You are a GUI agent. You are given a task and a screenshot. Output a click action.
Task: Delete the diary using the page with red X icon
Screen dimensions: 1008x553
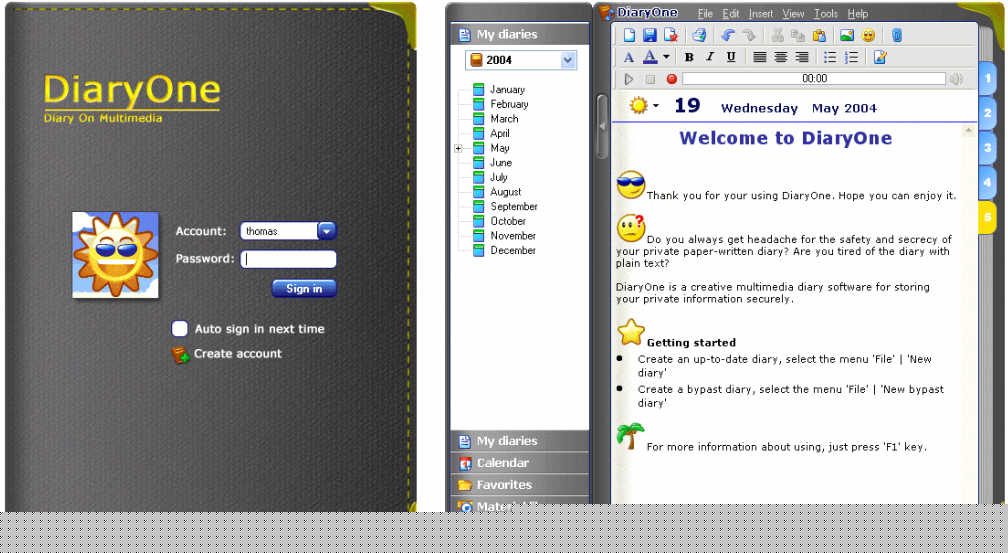(670, 35)
